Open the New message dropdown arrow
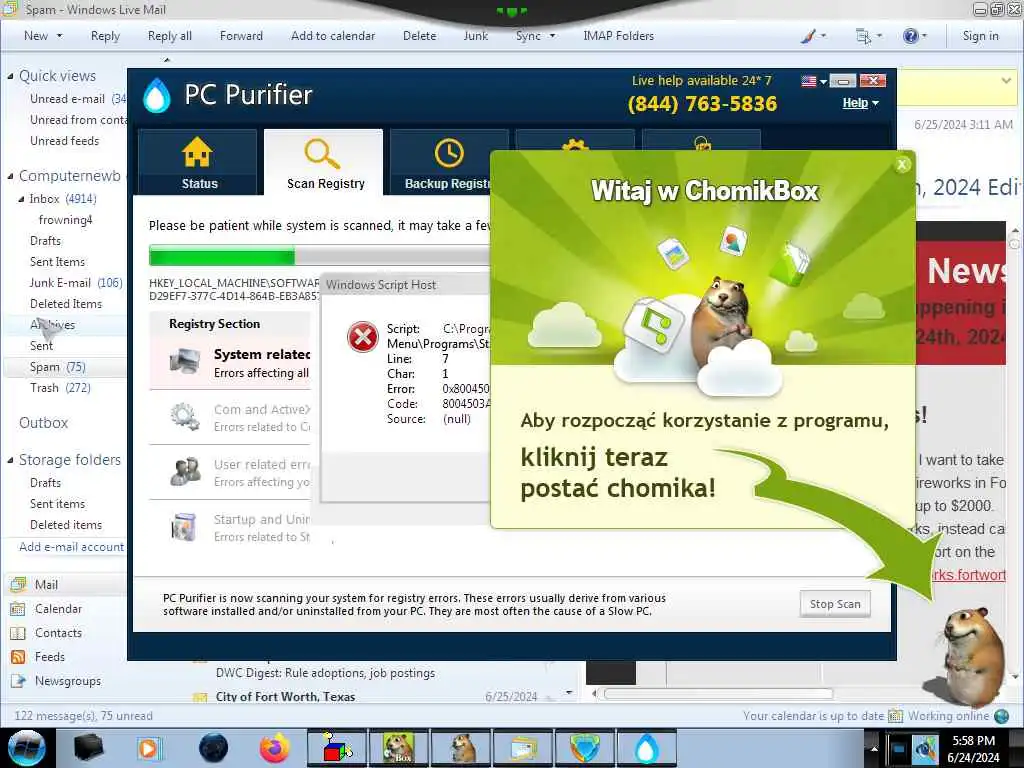The height and width of the screenshot is (768, 1024). 60,36
